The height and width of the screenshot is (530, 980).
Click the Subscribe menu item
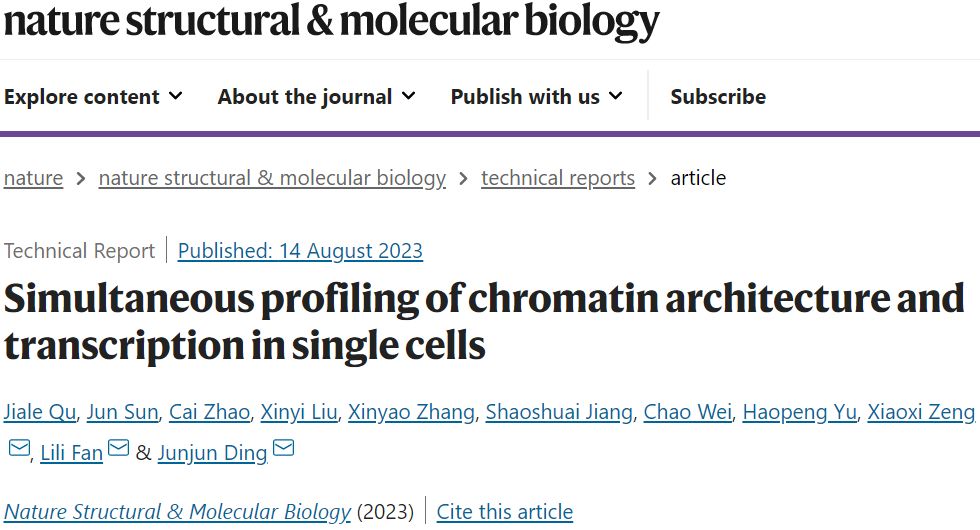pos(718,97)
